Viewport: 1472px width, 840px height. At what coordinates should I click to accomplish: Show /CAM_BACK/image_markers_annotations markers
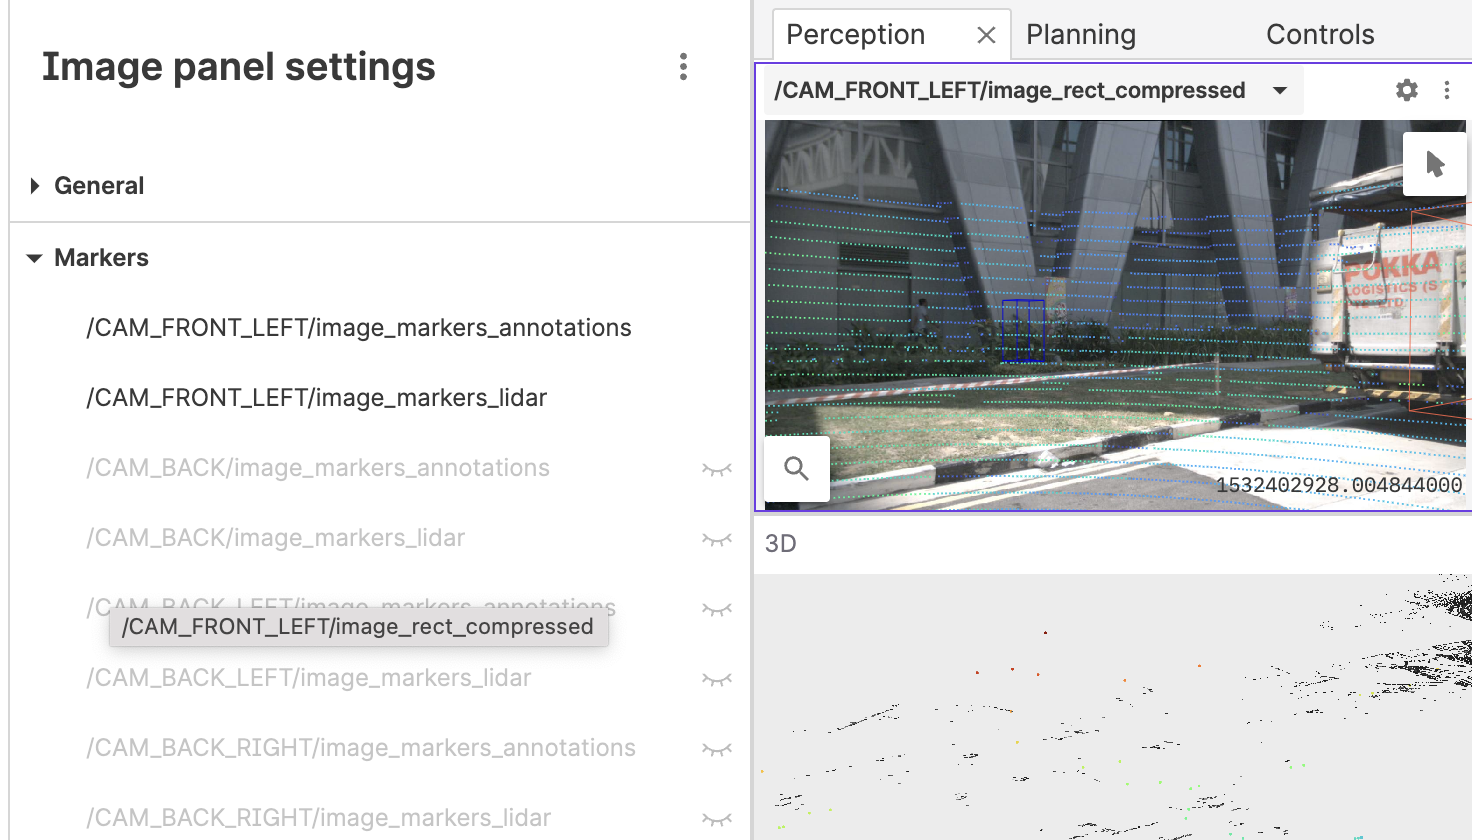(x=716, y=467)
